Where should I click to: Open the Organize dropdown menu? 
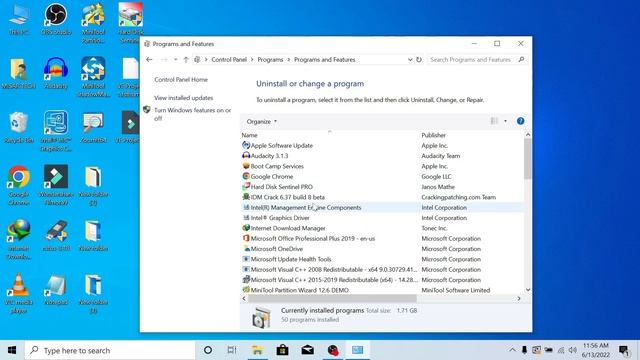262,121
